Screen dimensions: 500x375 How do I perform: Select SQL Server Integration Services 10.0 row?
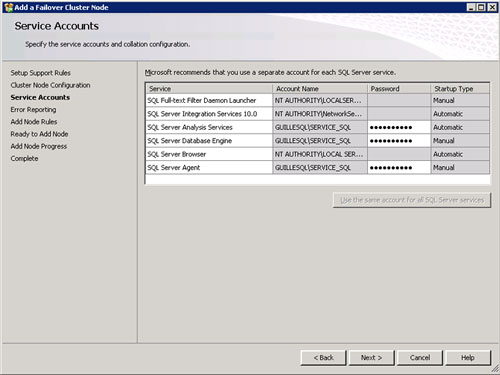pyautogui.click(x=318, y=114)
